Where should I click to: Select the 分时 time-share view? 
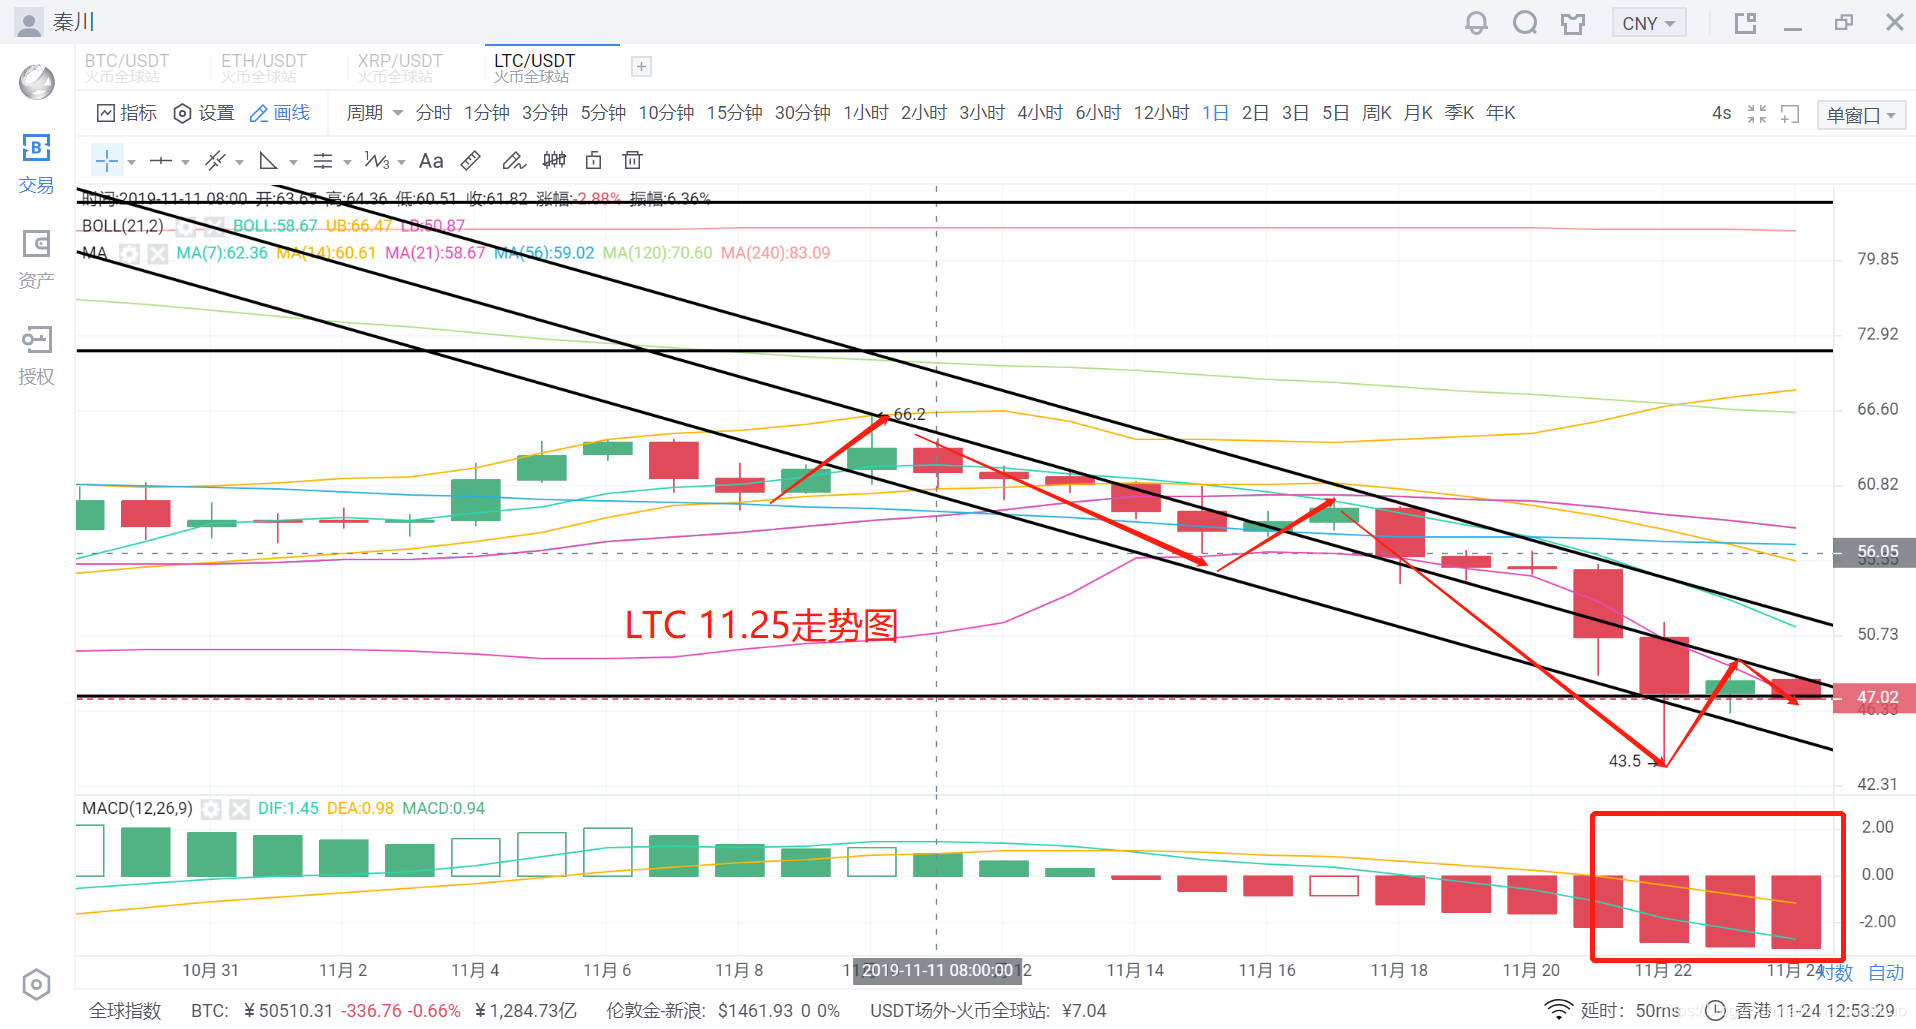pyautogui.click(x=433, y=113)
